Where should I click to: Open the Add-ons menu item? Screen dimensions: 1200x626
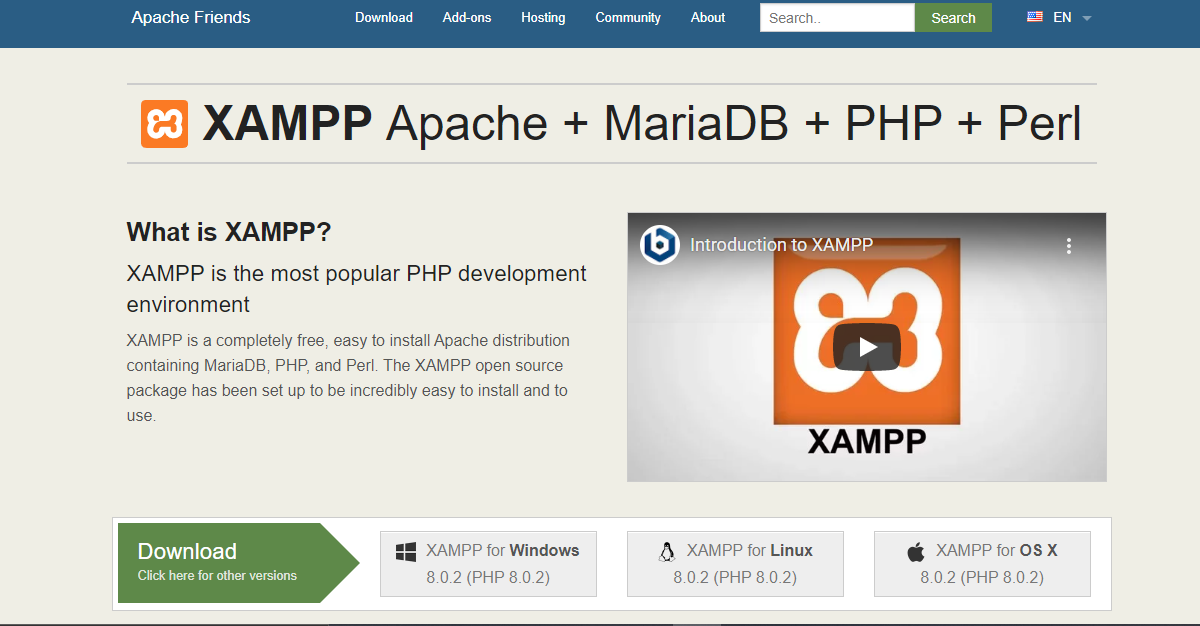[x=467, y=17]
